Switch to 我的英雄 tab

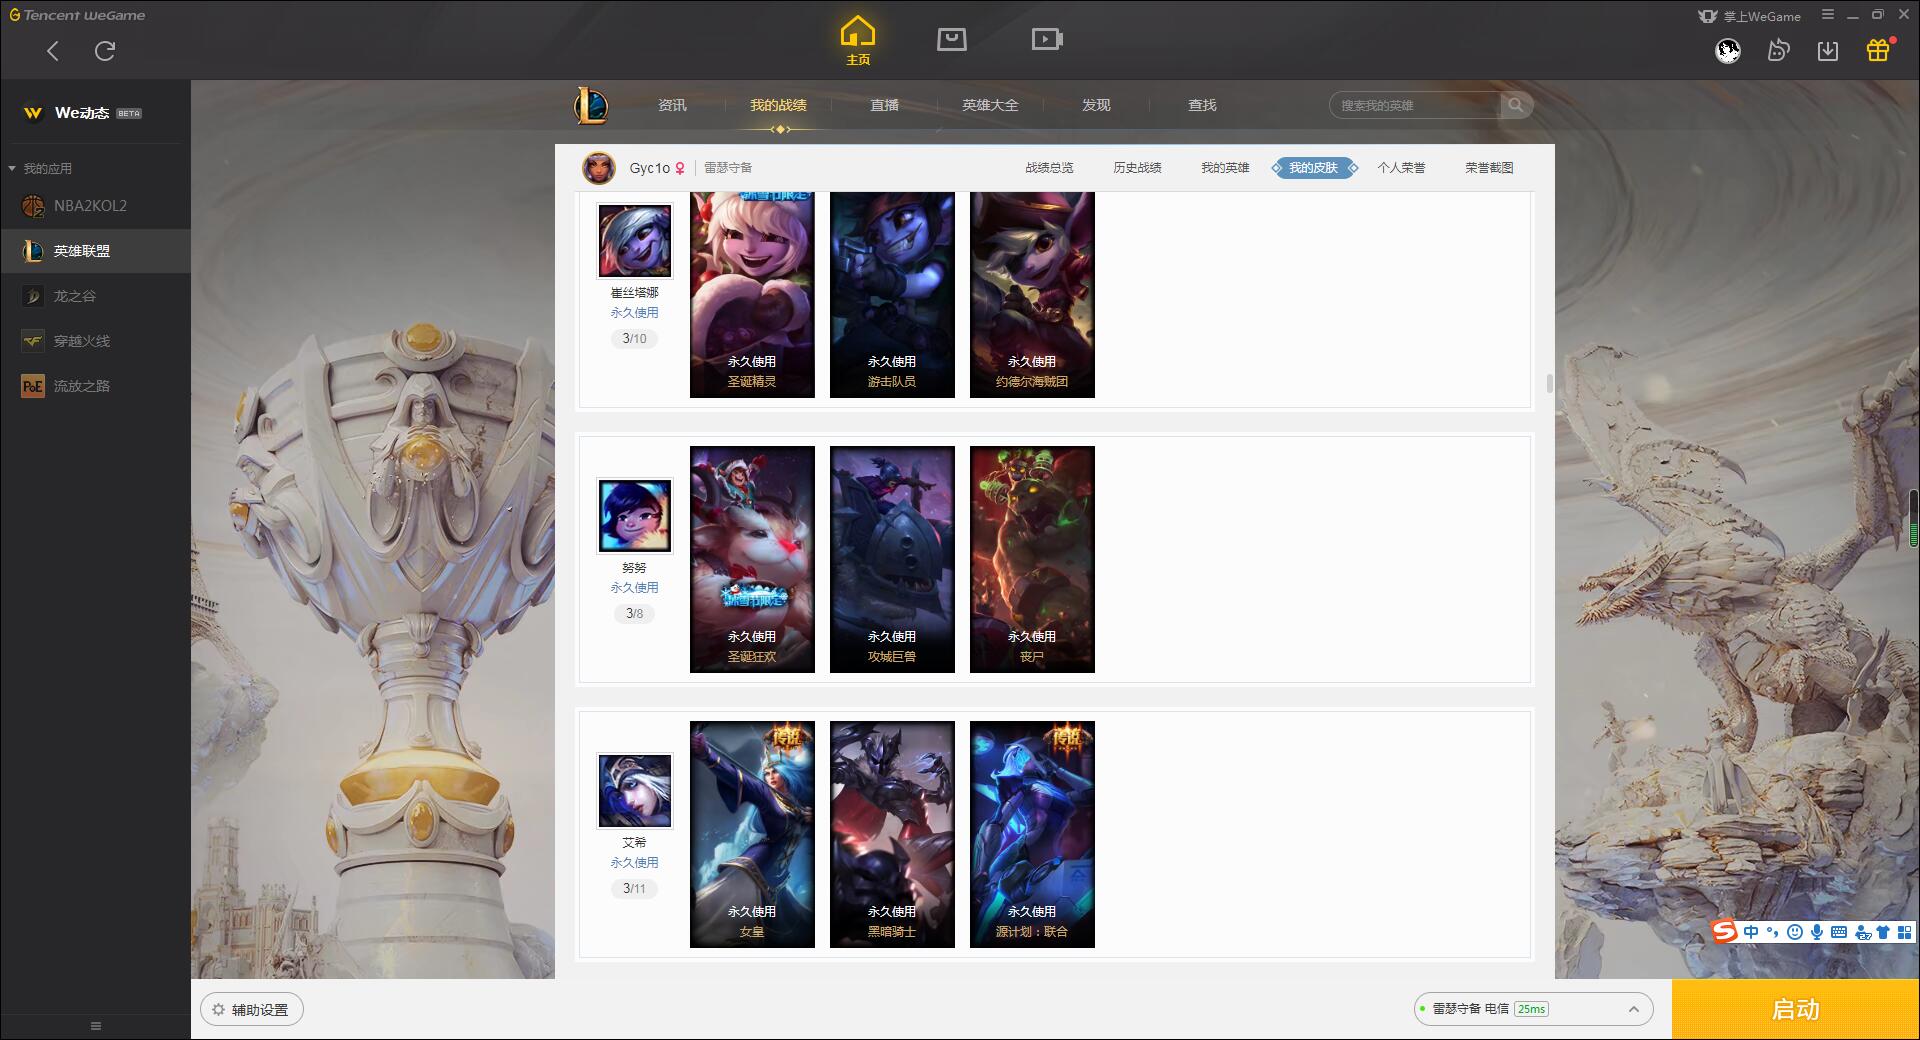click(x=1225, y=168)
